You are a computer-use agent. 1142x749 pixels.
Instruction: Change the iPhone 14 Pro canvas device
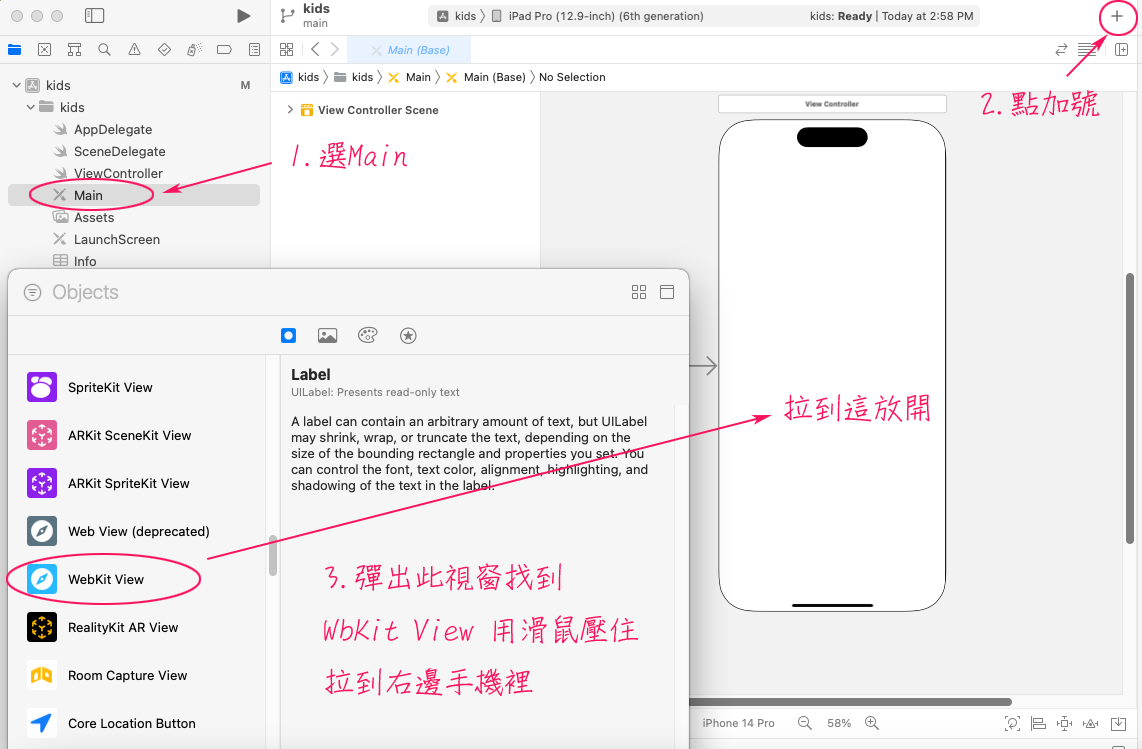(x=738, y=723)
